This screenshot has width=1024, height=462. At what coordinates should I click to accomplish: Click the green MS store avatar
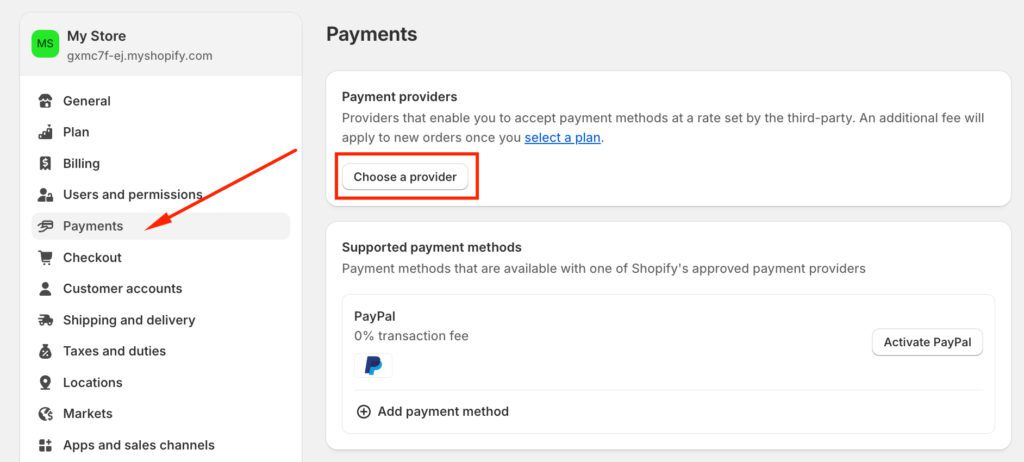[x=46, y=44]
